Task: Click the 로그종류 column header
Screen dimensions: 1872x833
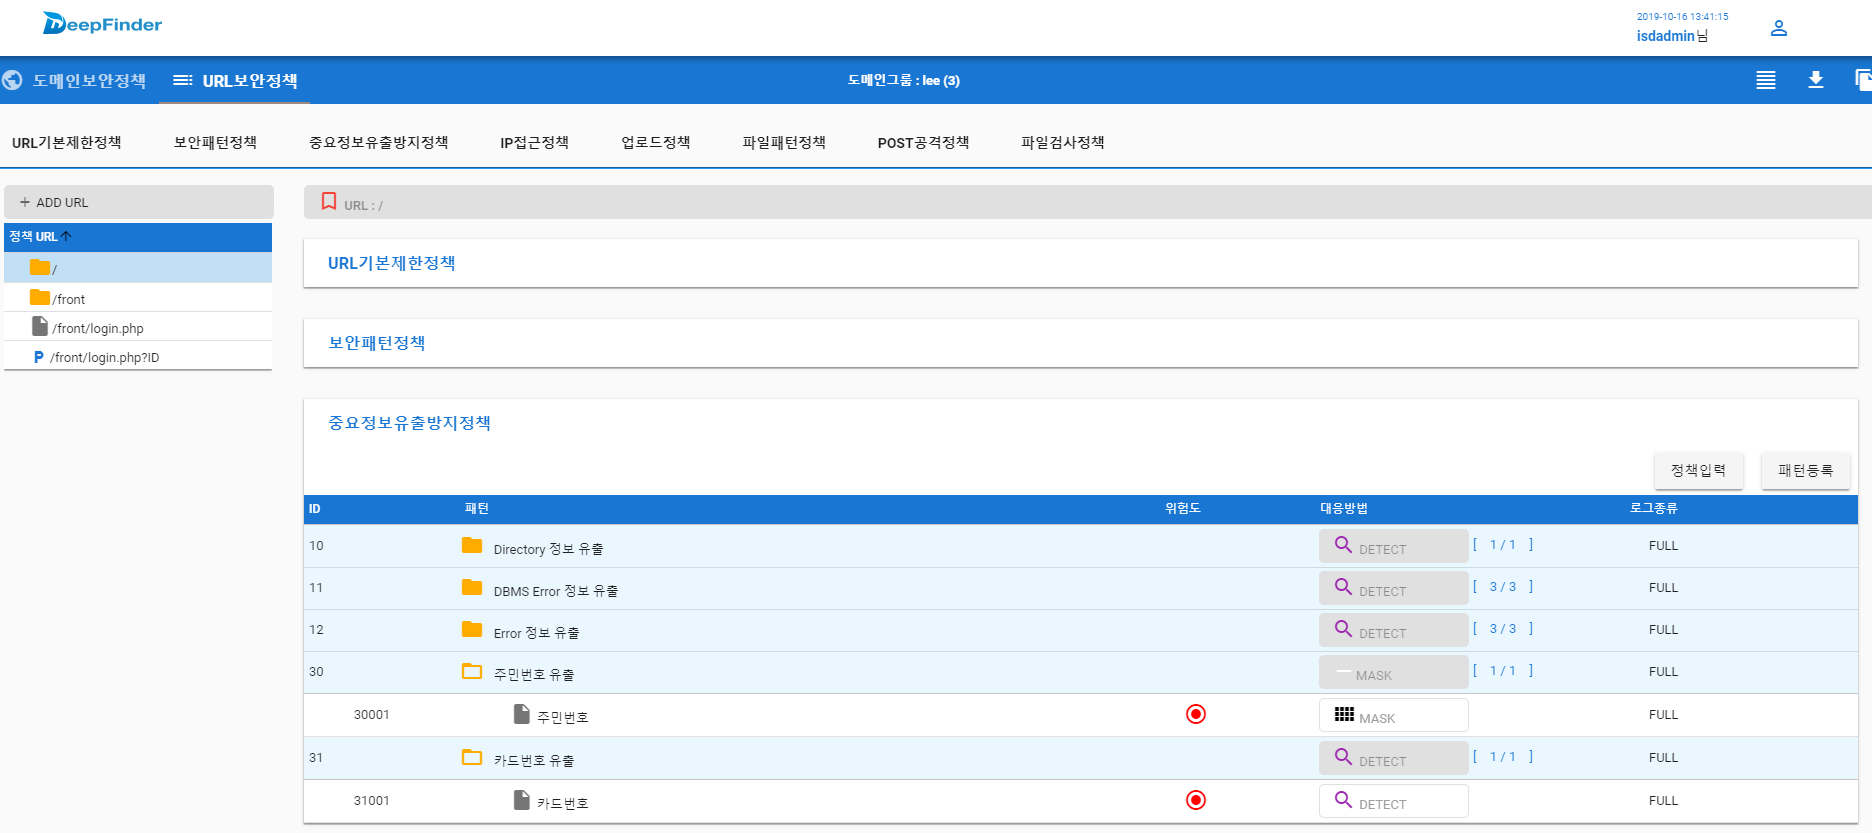Action: tap(1654, 509)
